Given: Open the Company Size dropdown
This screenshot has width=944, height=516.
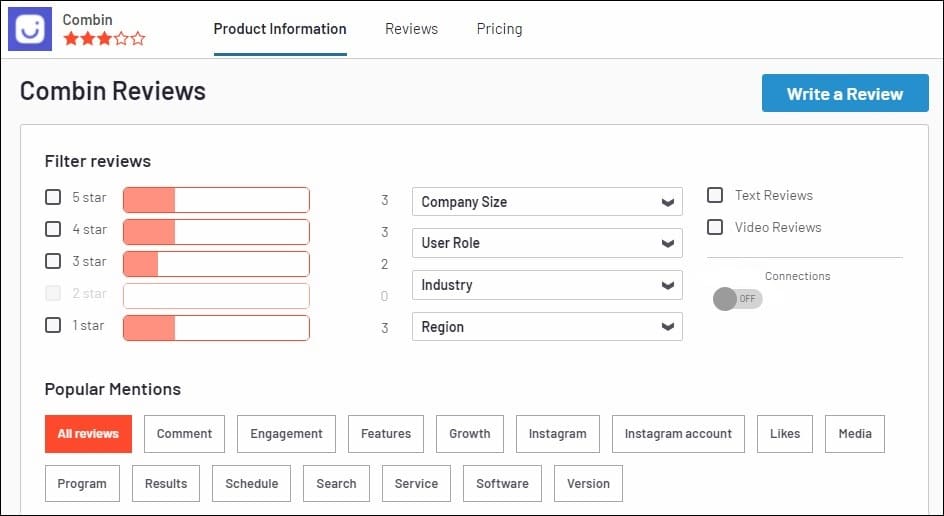Looking at the screenshot, I should [547, 202].
